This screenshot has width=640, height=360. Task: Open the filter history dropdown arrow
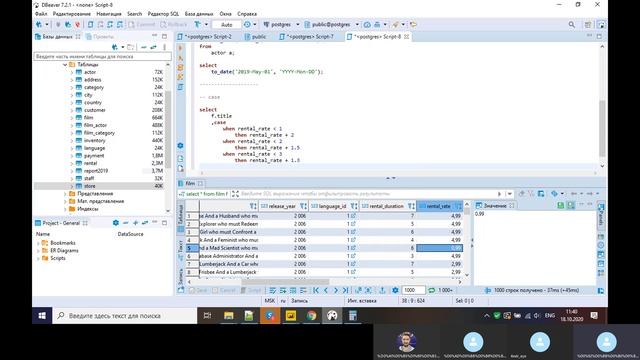pyautogui.click(x=509, y=194)
